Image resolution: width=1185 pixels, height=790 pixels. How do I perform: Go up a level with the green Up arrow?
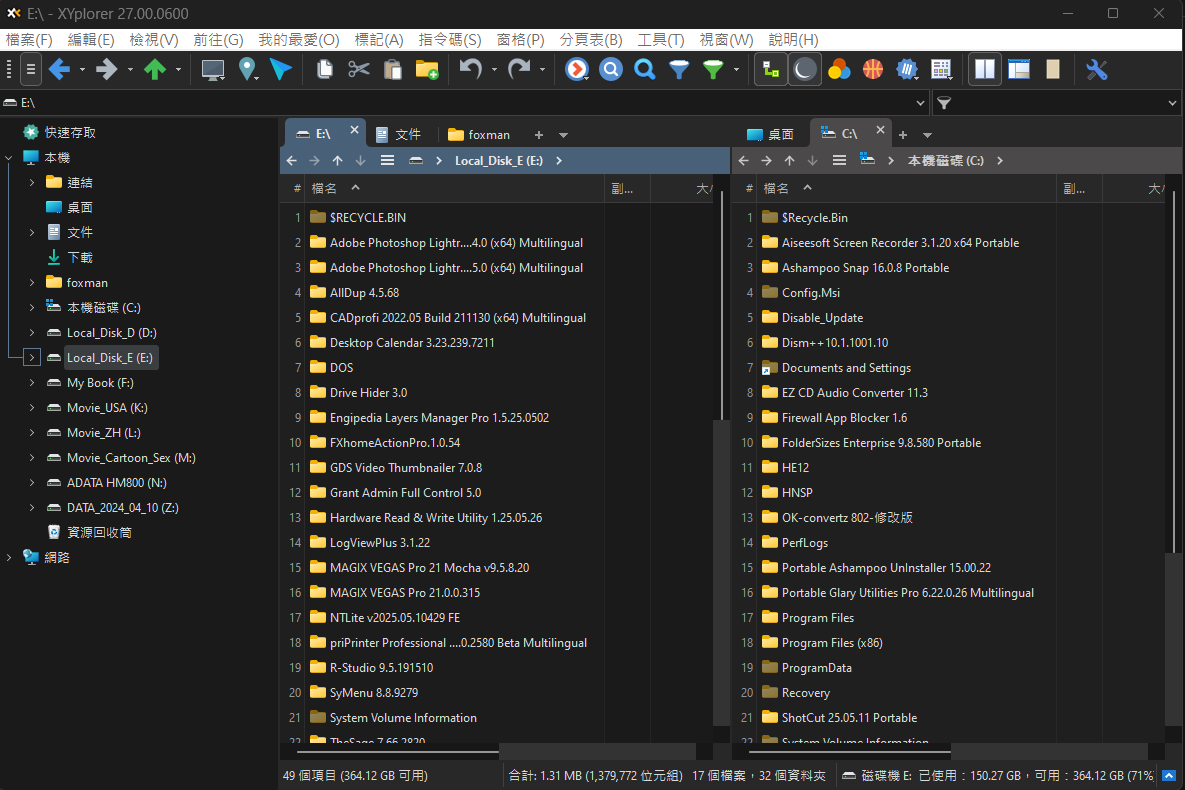(x=155, y=70)
